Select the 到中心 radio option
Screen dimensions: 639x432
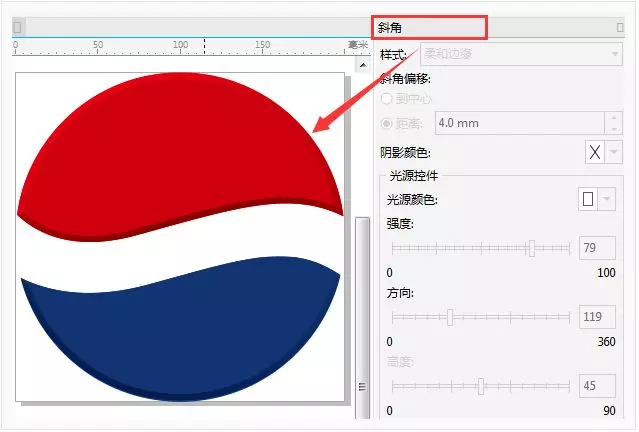(x=386, y=99)
